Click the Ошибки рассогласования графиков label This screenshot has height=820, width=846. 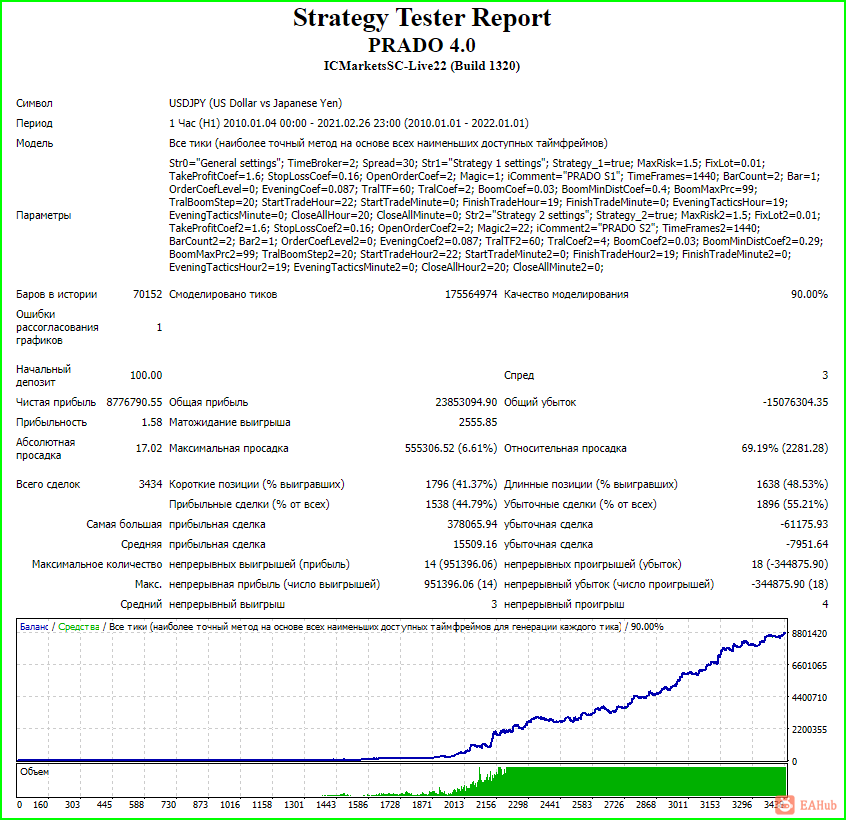(x=57, y=327)
